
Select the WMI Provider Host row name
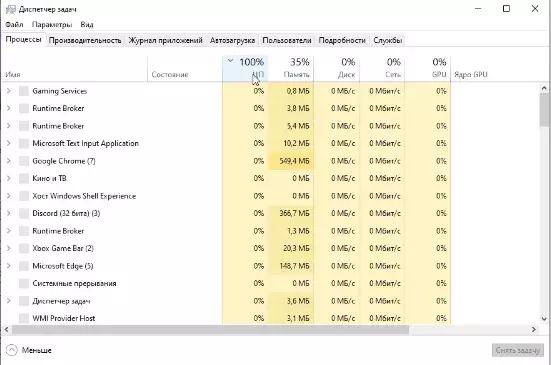(x=64, y=318)
